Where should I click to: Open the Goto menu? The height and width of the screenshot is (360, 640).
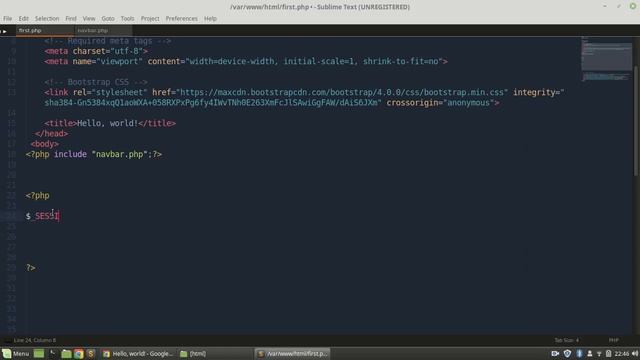point(108,18)
